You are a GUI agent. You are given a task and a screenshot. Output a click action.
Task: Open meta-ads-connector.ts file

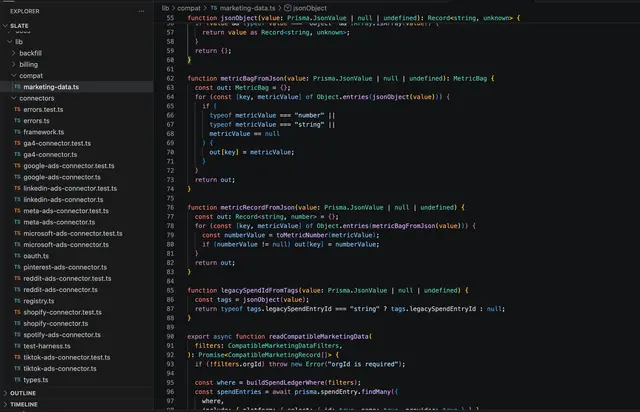(59, 222)
